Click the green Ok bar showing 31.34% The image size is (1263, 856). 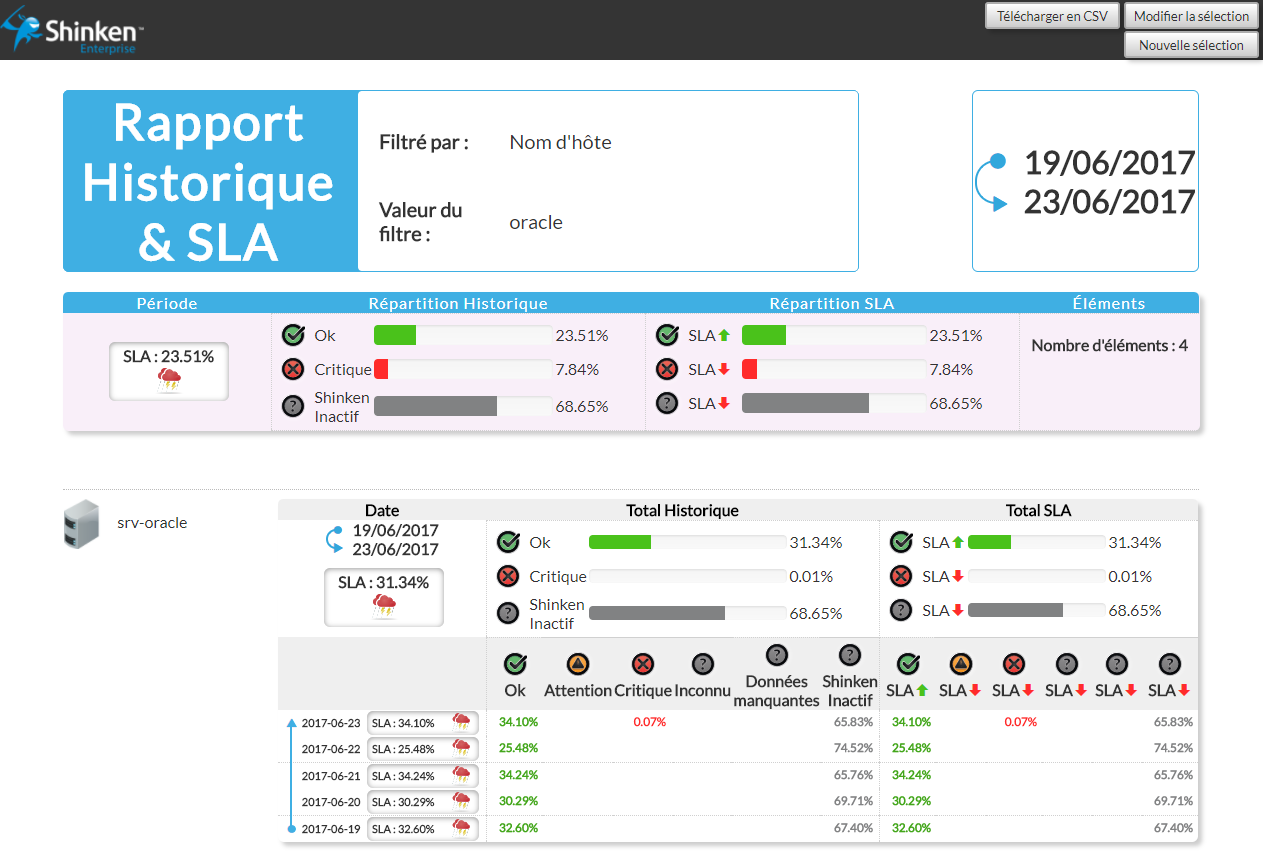pos(620,542)
